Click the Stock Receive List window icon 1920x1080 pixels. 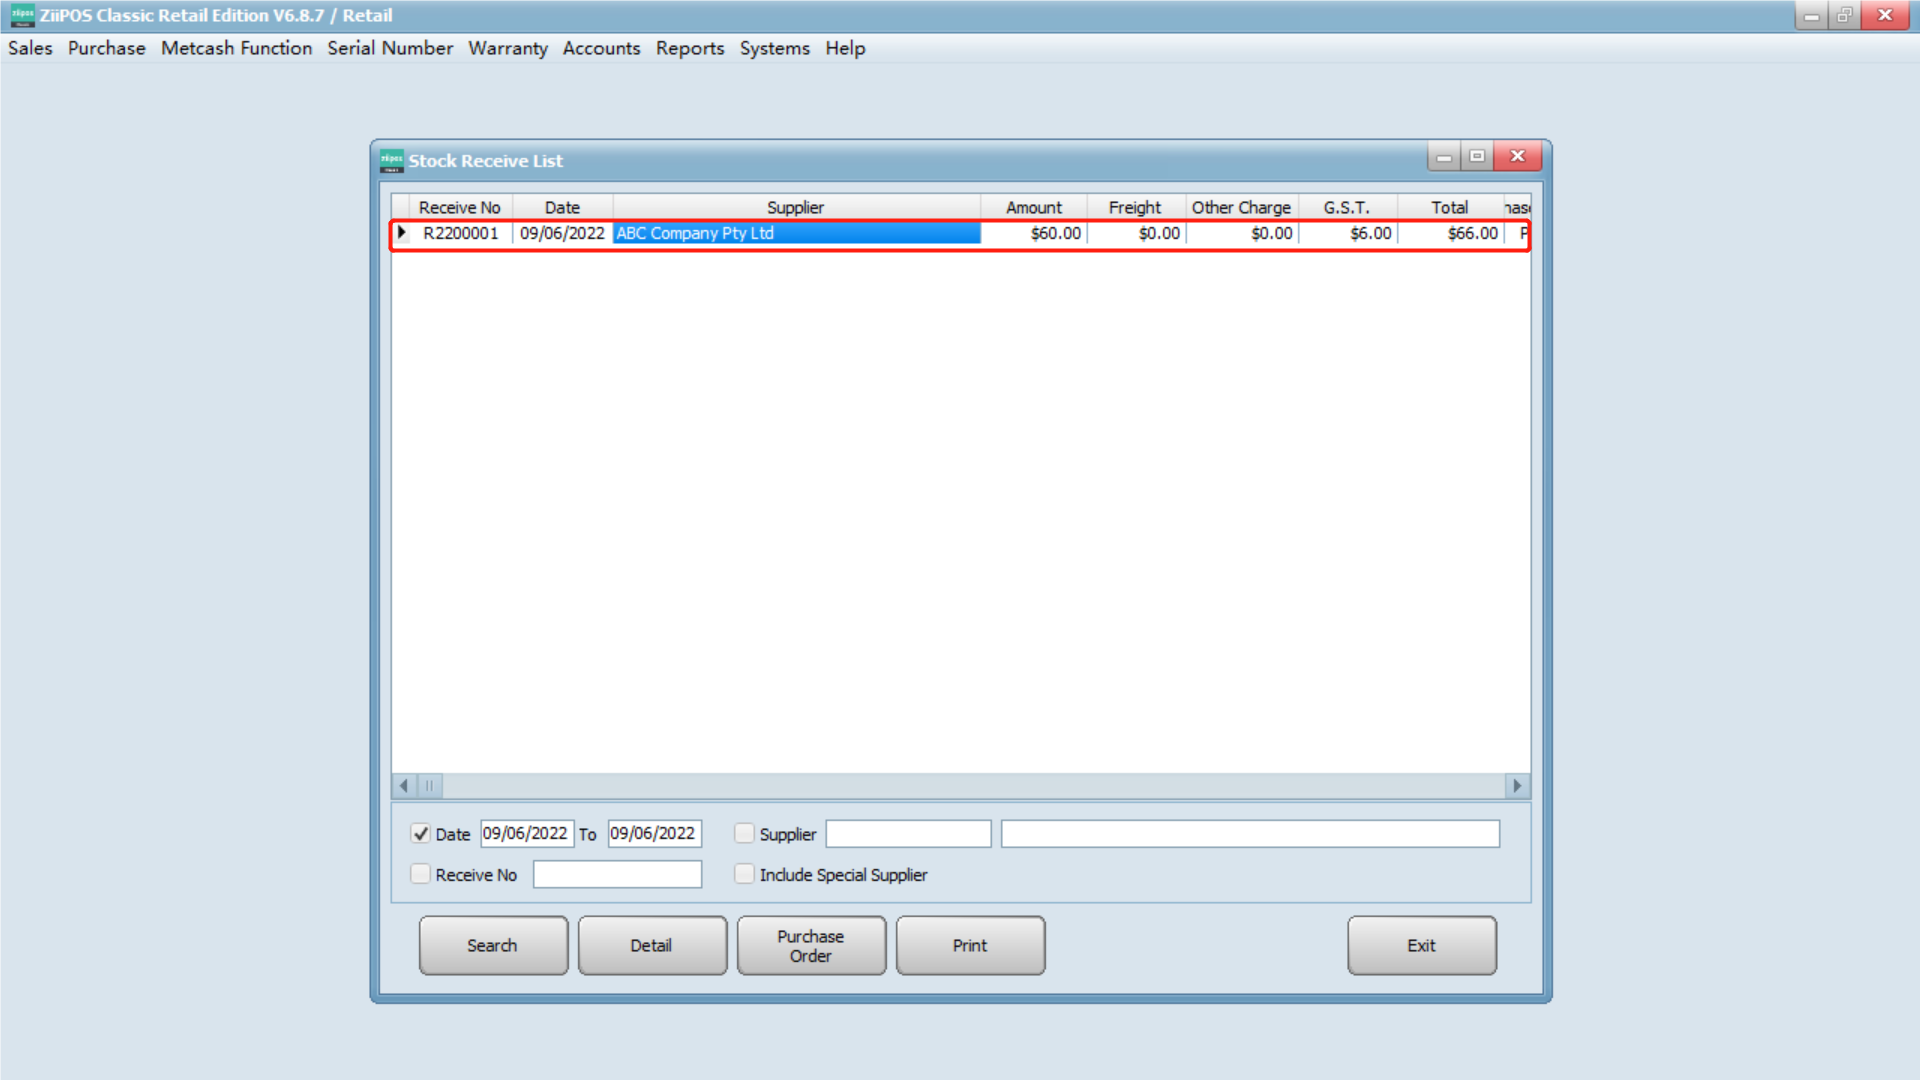pos(391,160)
